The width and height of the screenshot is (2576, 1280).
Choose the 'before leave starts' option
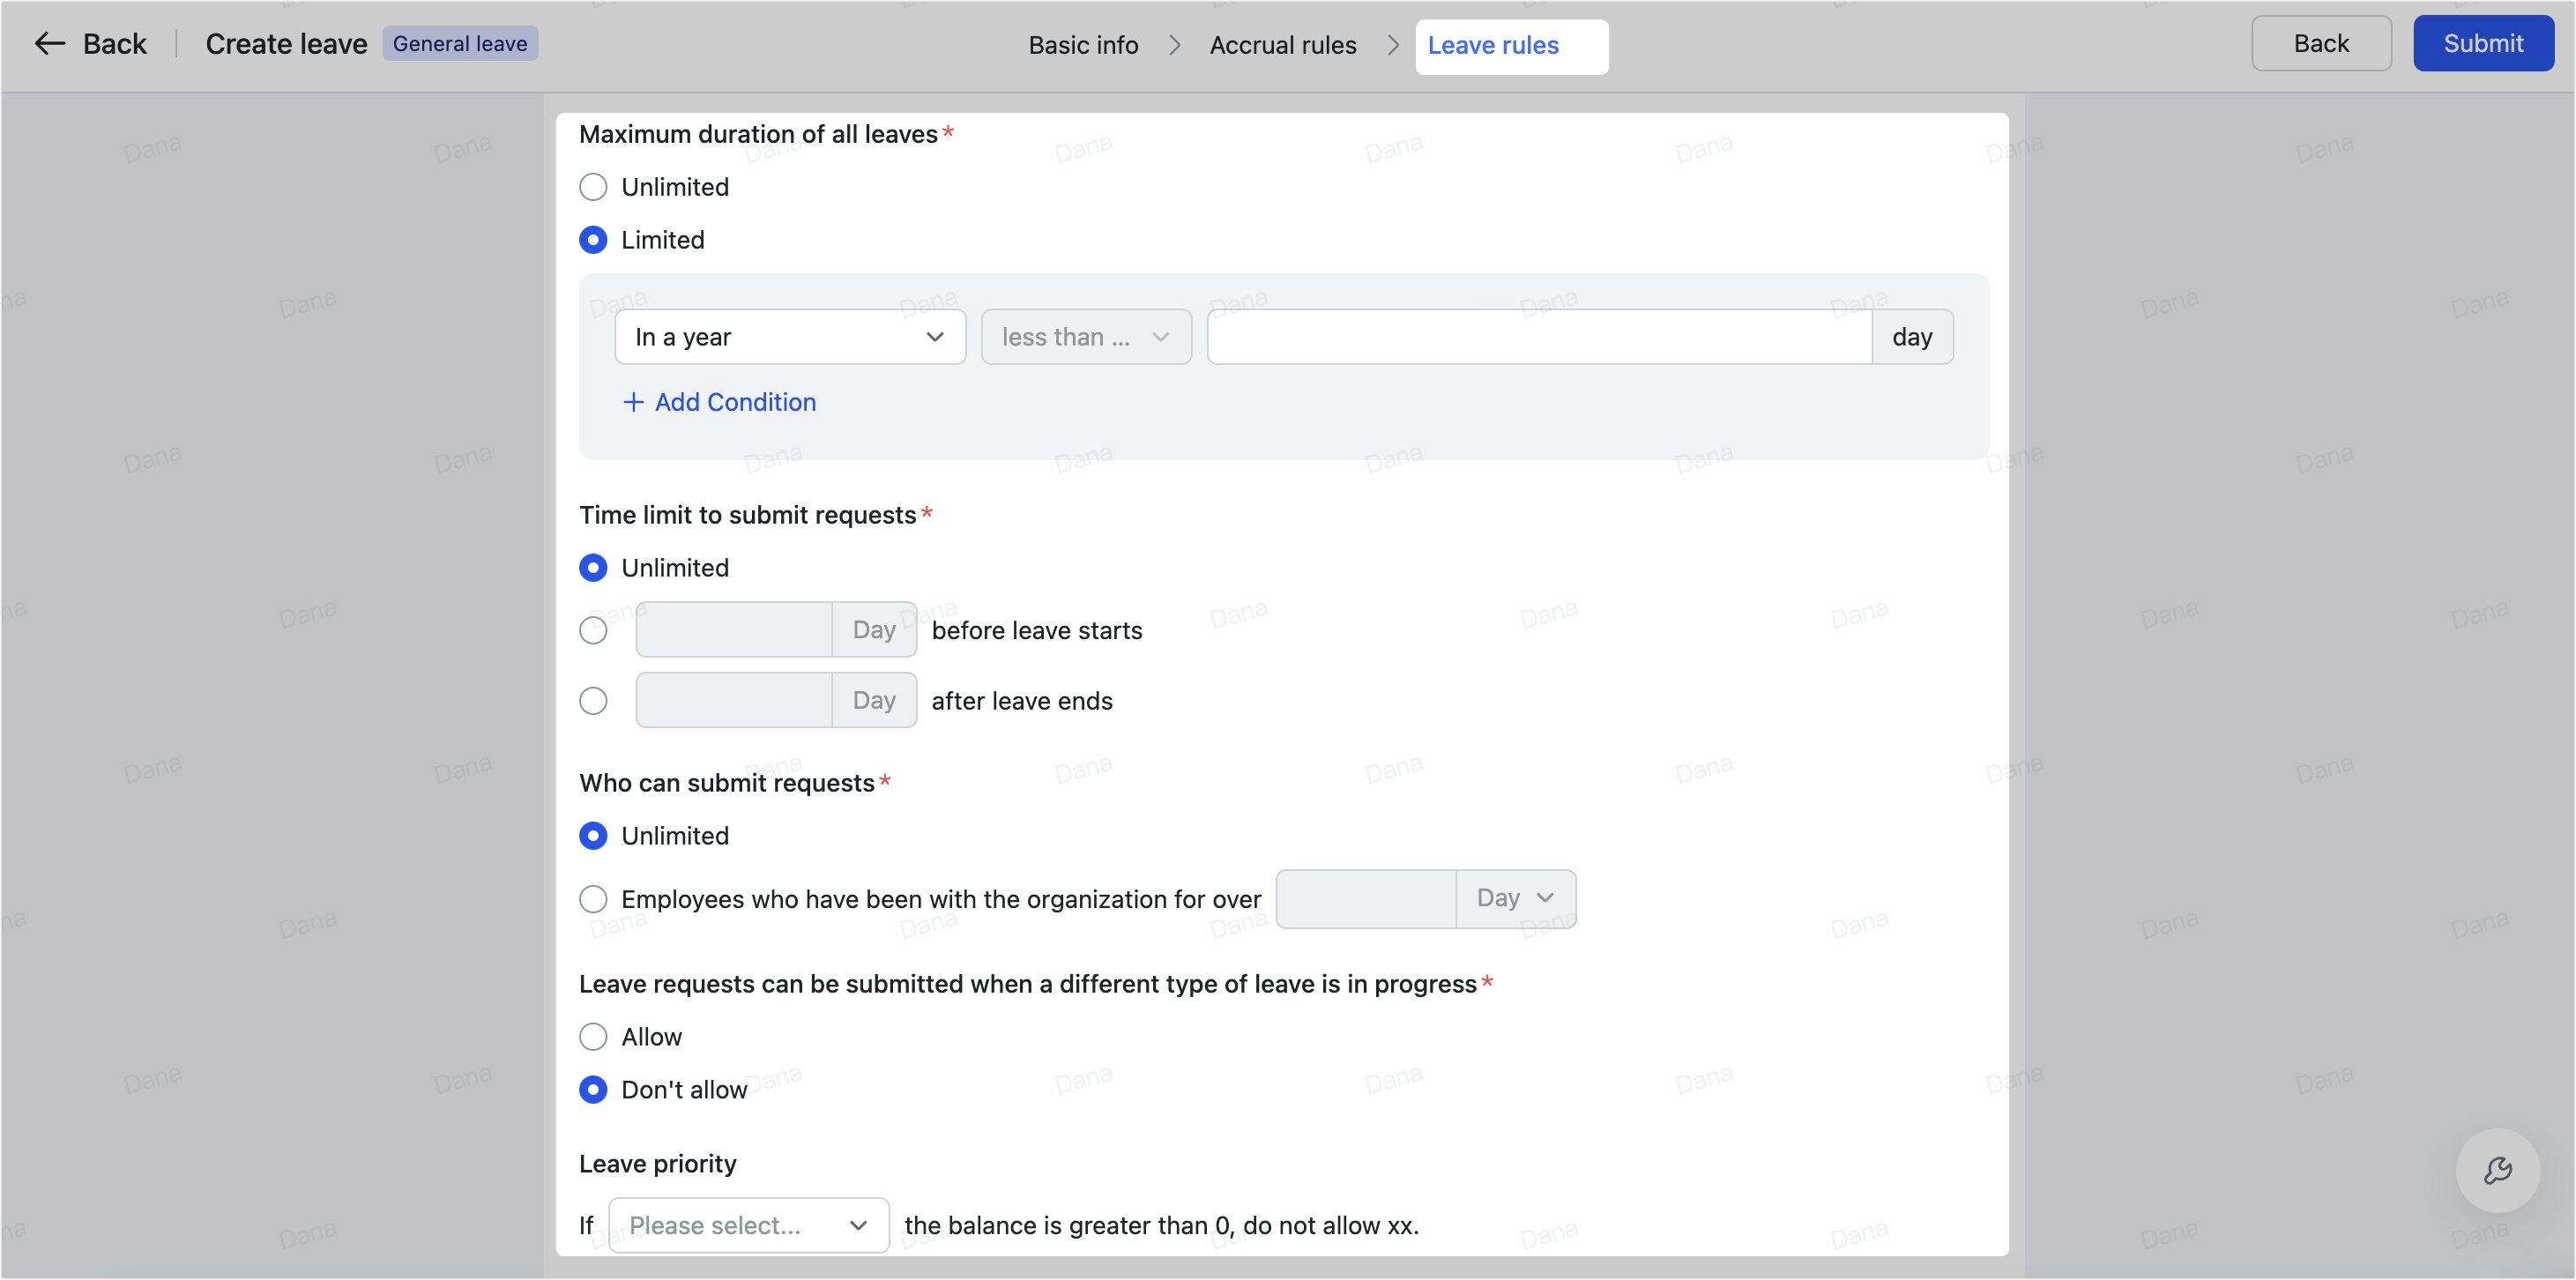593,629
